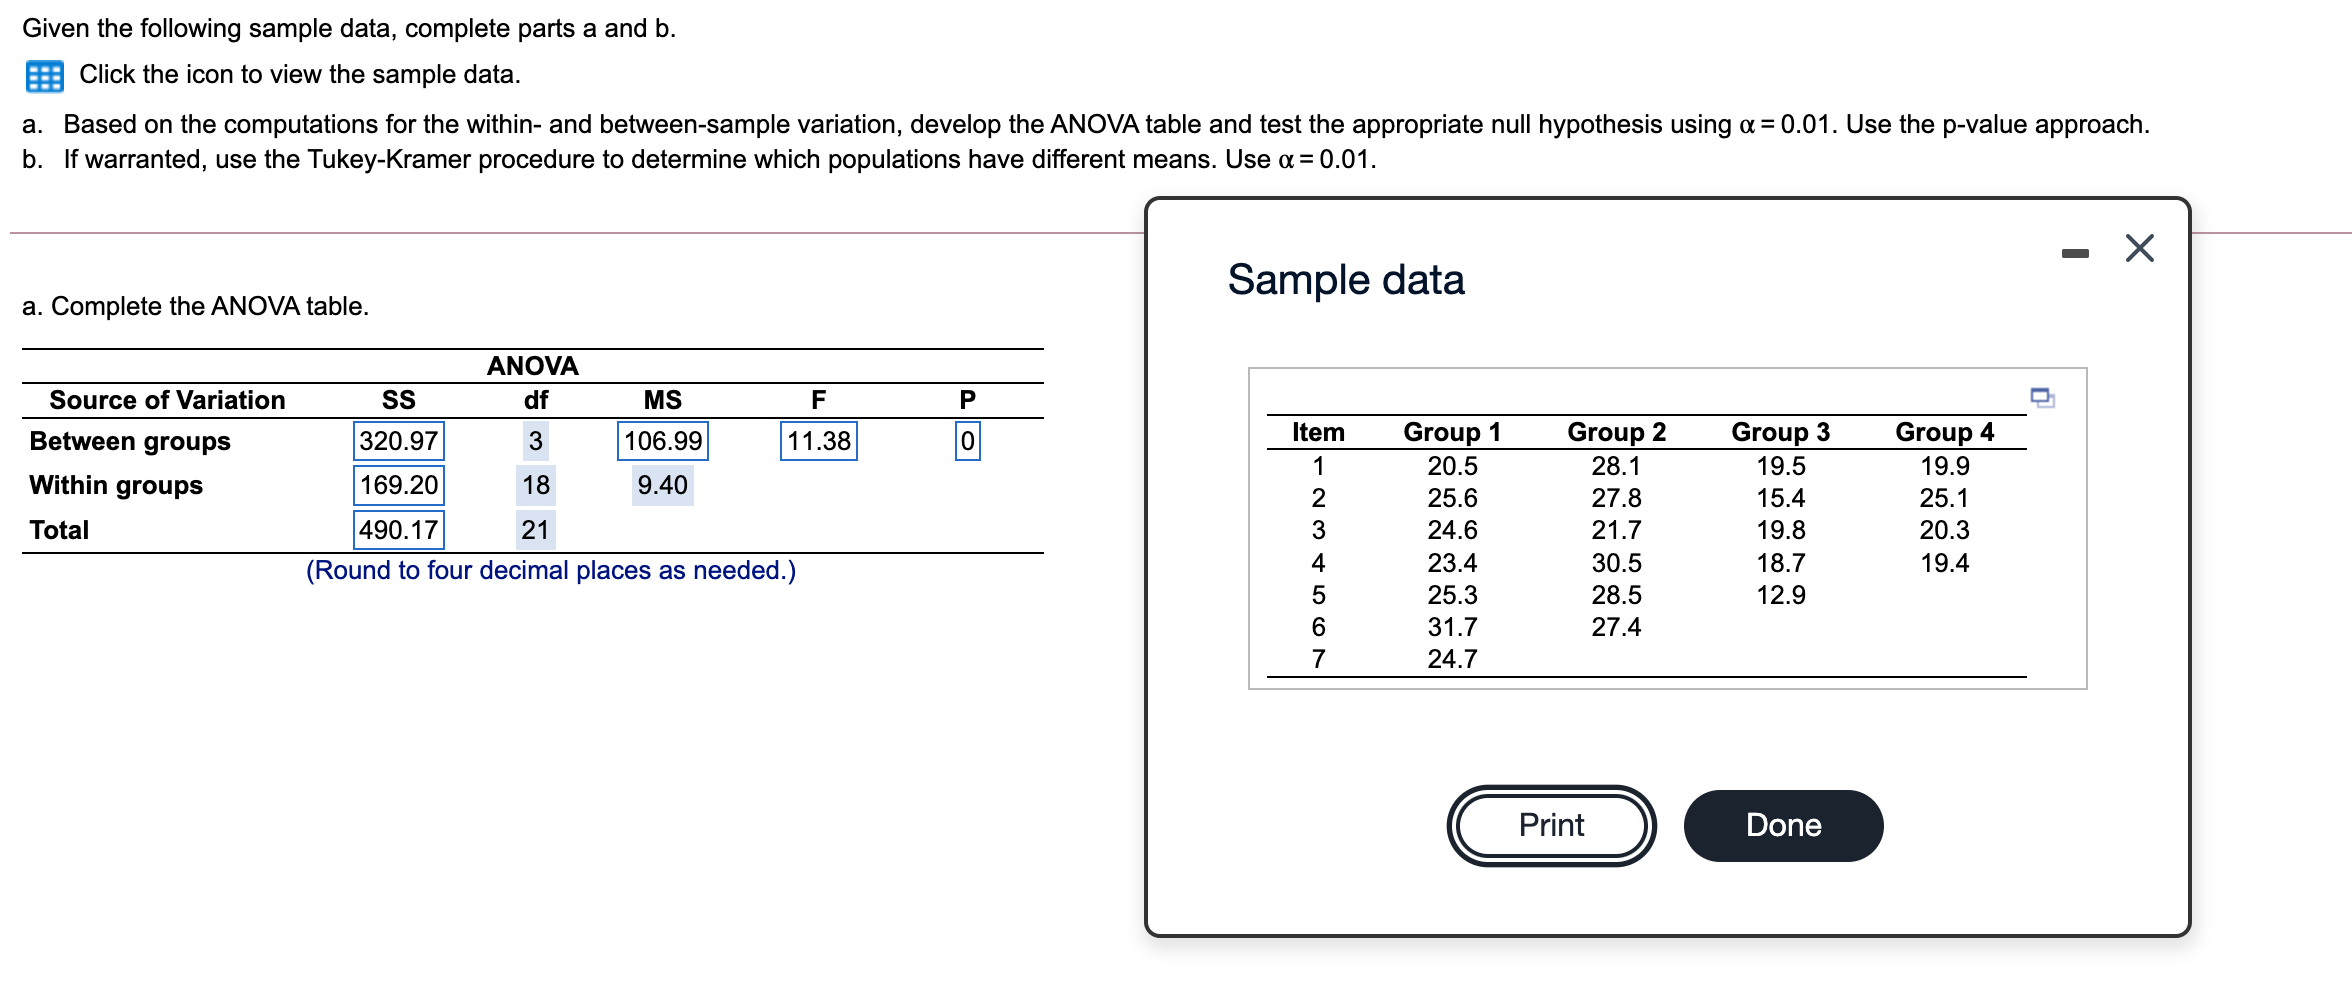Click the Done button

point(1782,826)
